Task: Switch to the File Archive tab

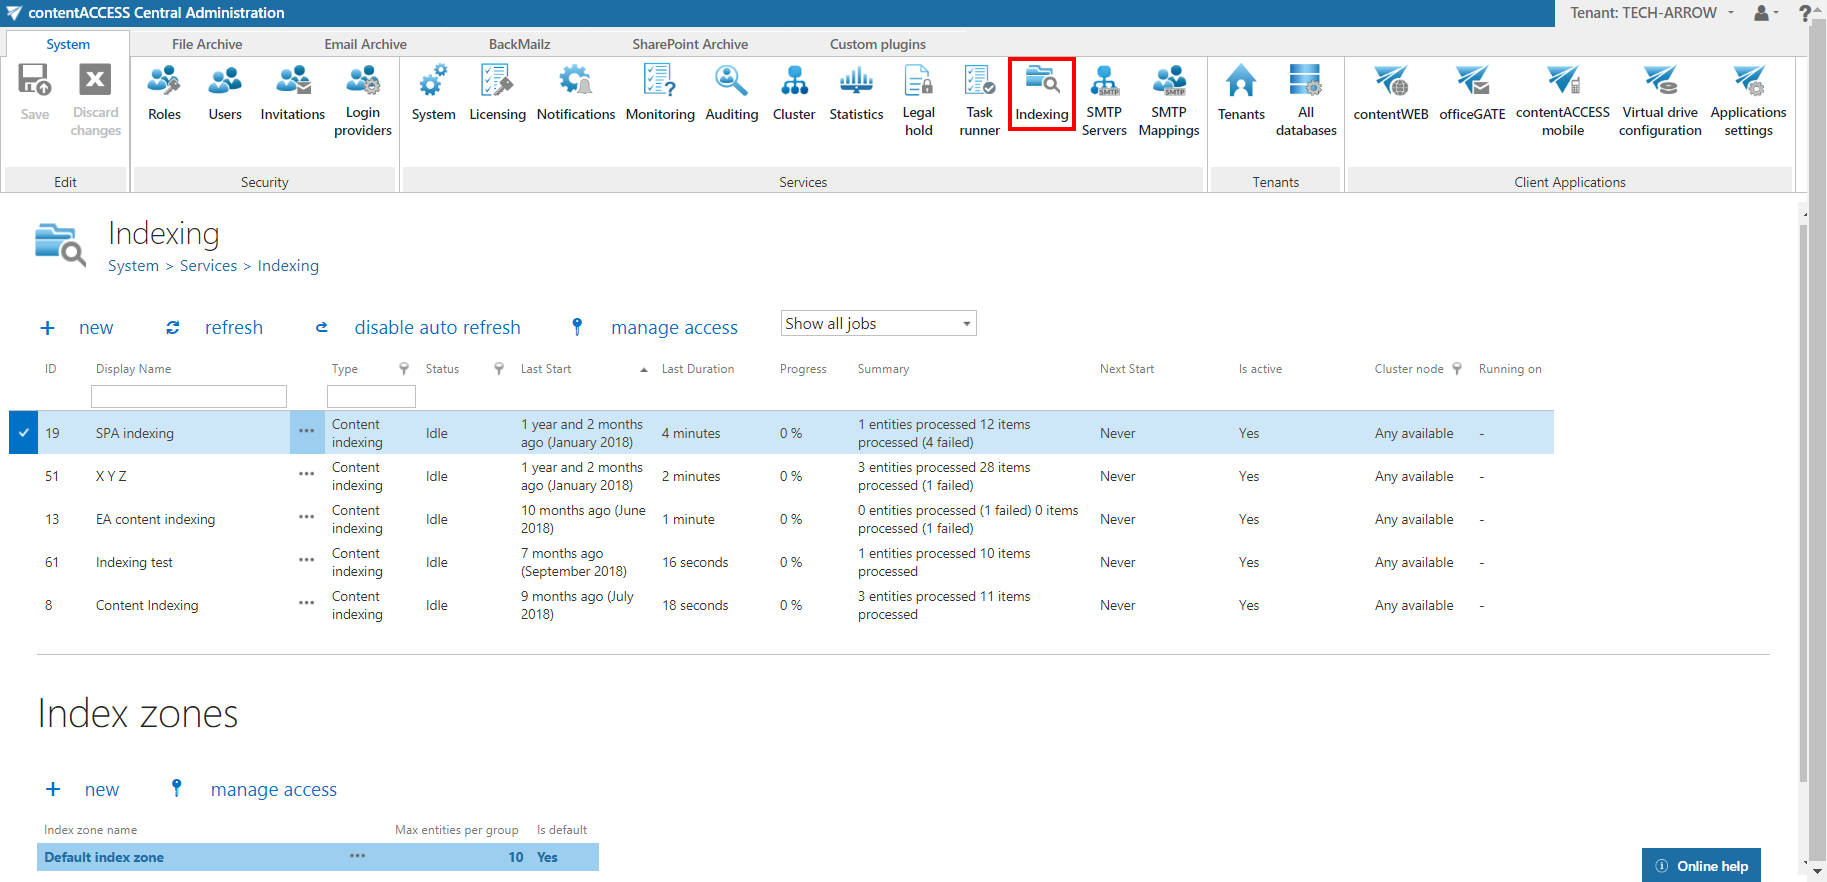Action: [207, 44]
